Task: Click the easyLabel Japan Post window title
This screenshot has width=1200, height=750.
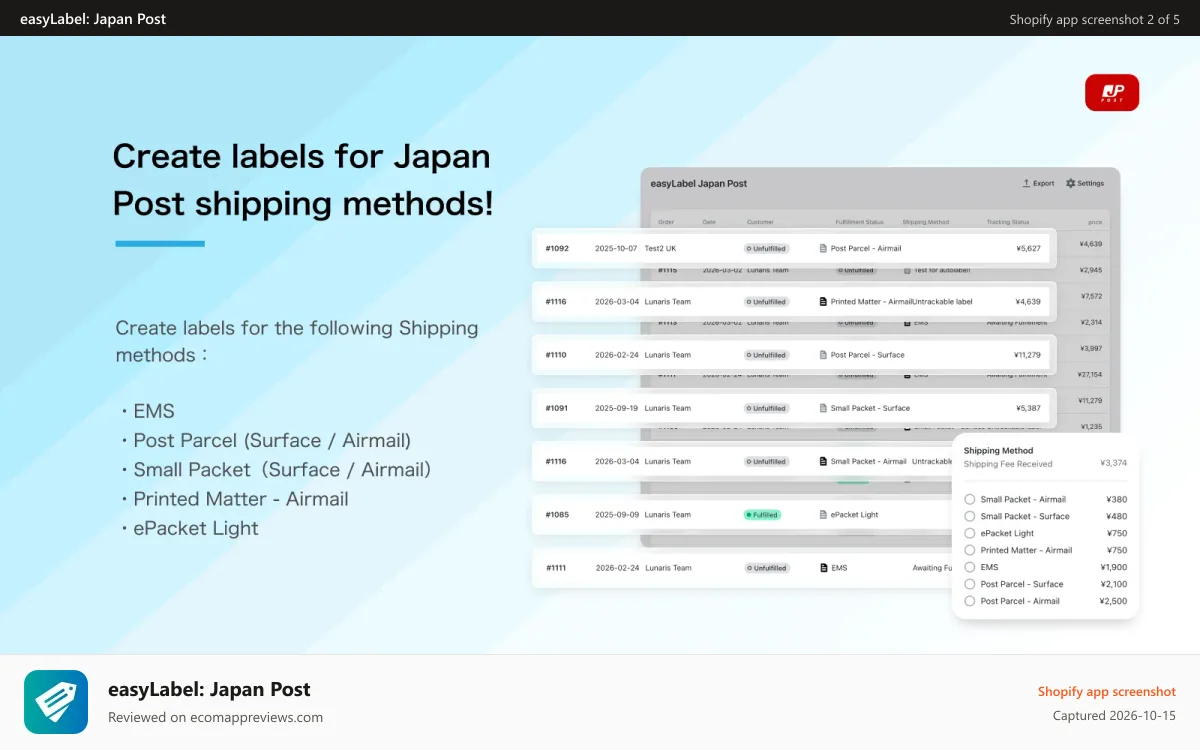Action: (698, 184)
